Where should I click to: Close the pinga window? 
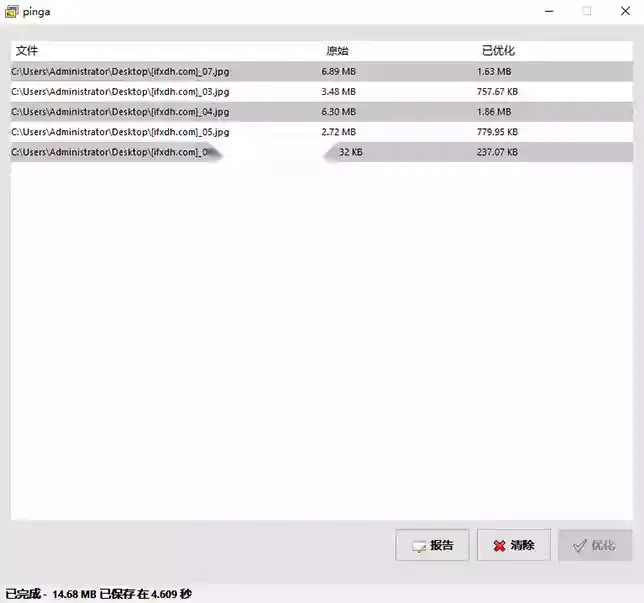(626, 11)
